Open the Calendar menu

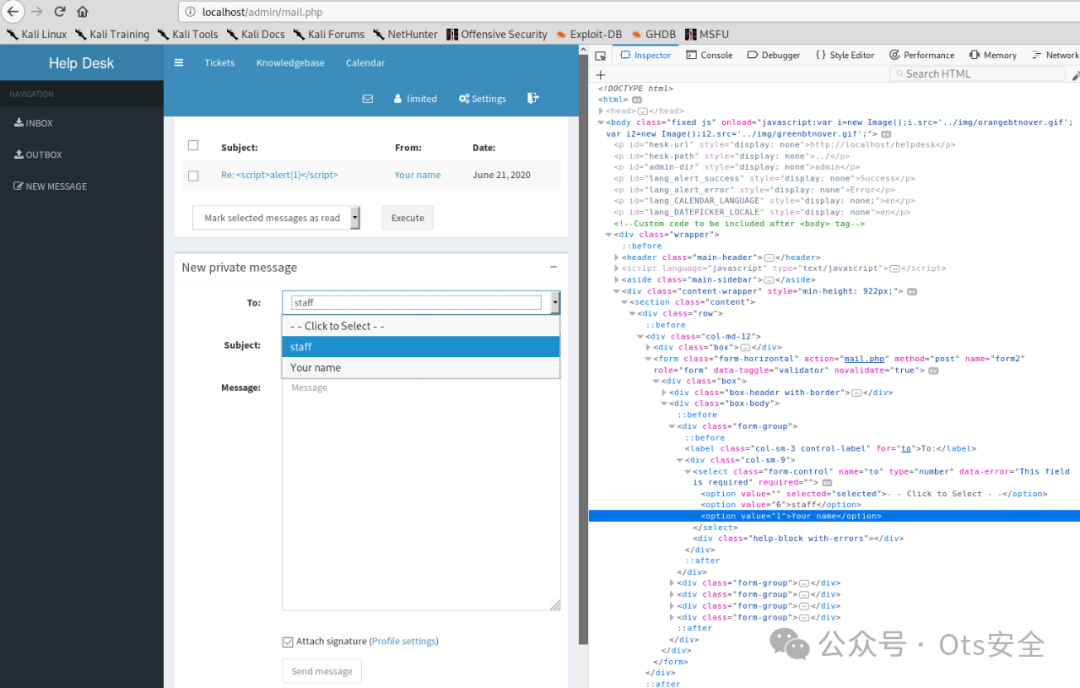[365, 63]
